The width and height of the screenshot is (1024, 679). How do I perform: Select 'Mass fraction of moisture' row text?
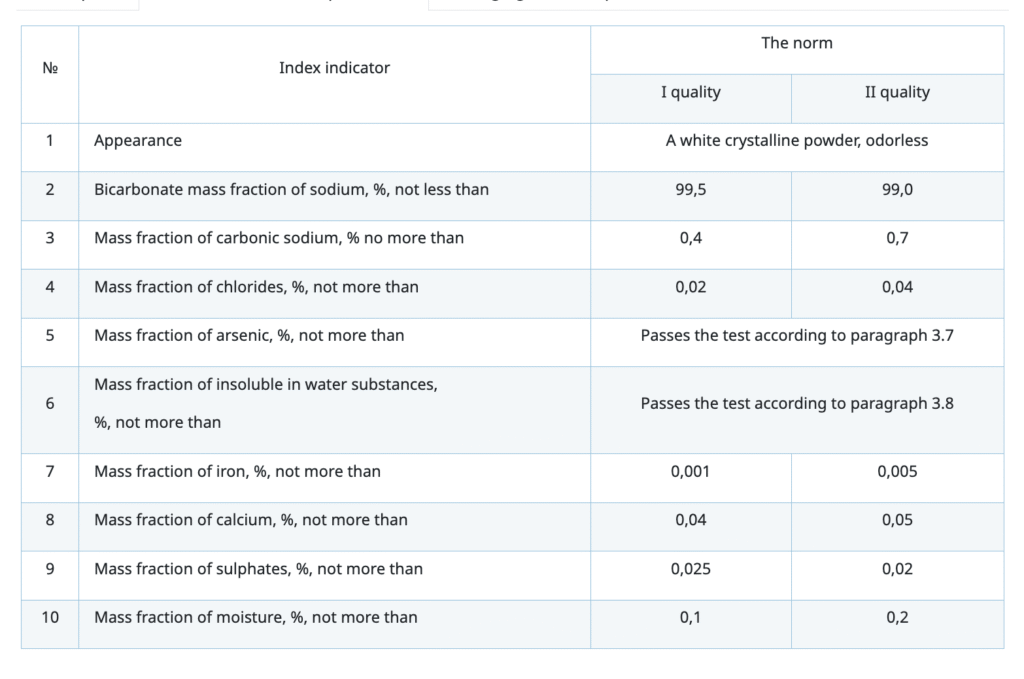coord(256,617)
